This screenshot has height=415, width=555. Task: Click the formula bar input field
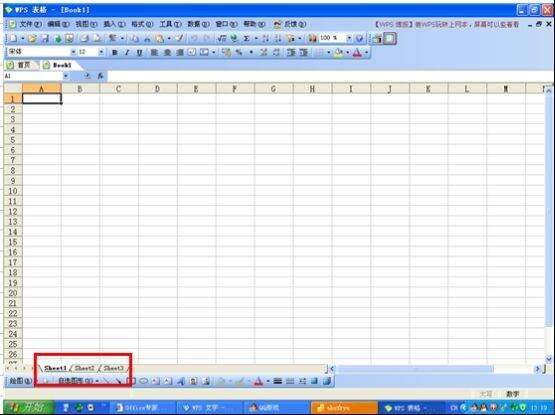[331, 76]
